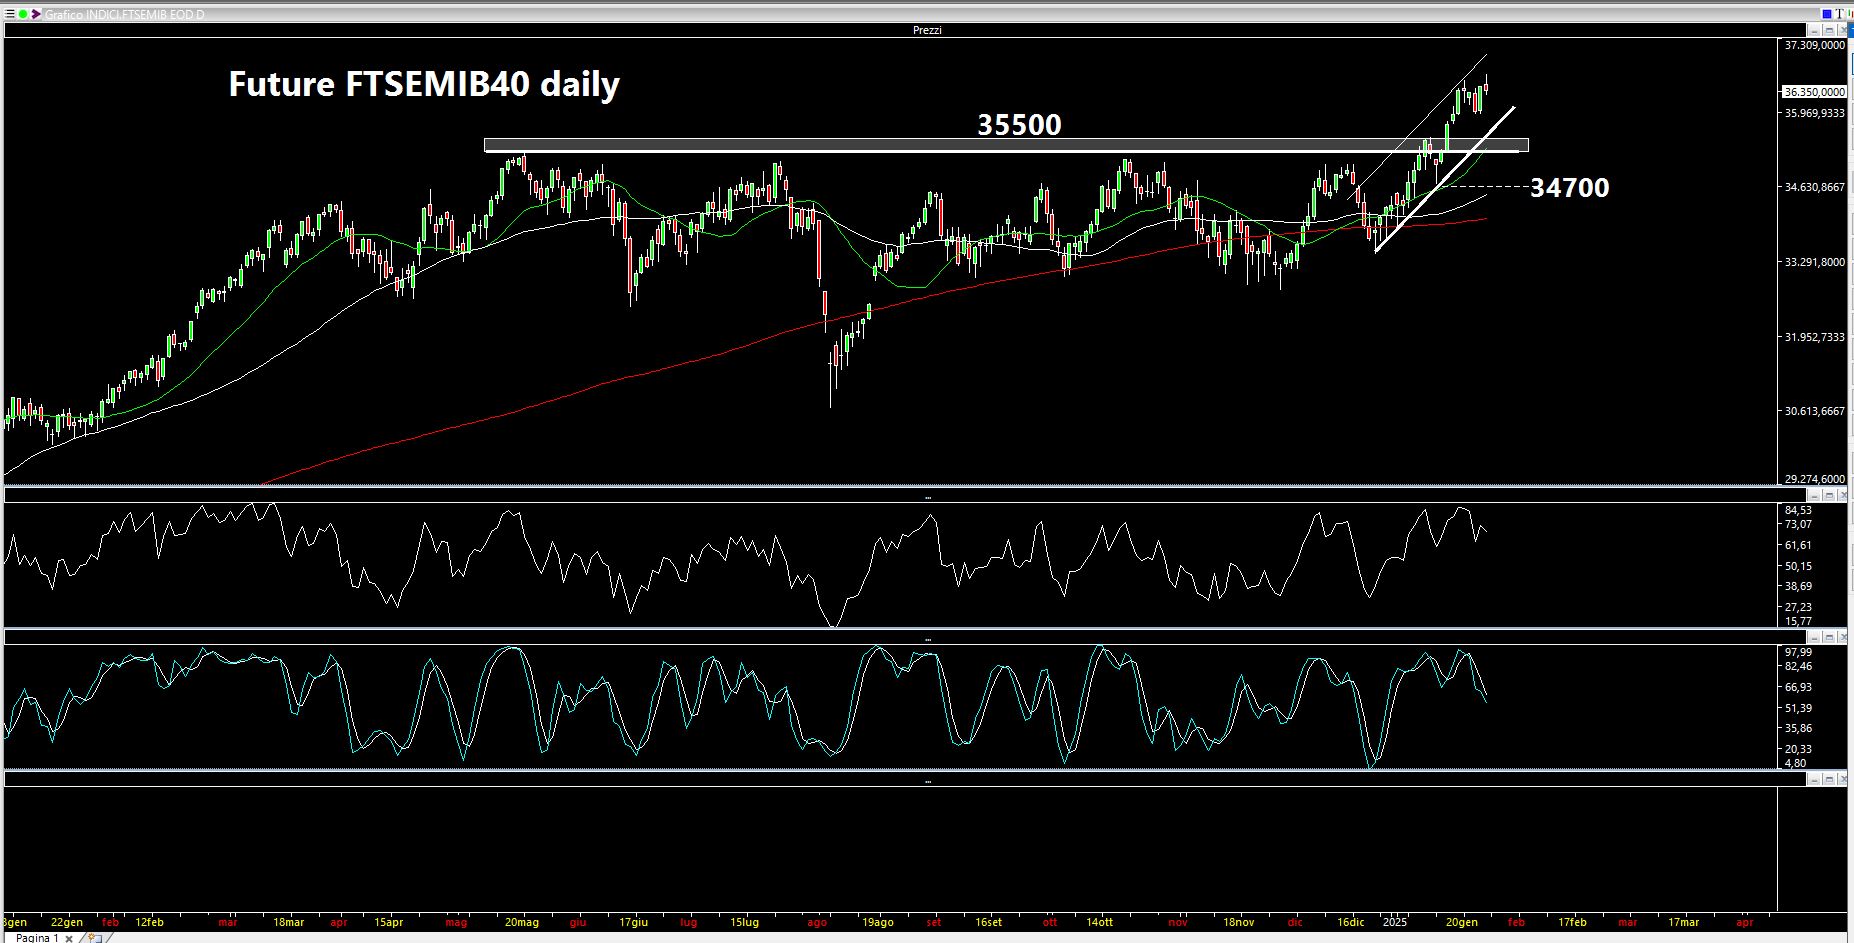Maximize the stochastic indicator pane
Viewport: 1854px width, 943px height.
(x=1829, y=637)
